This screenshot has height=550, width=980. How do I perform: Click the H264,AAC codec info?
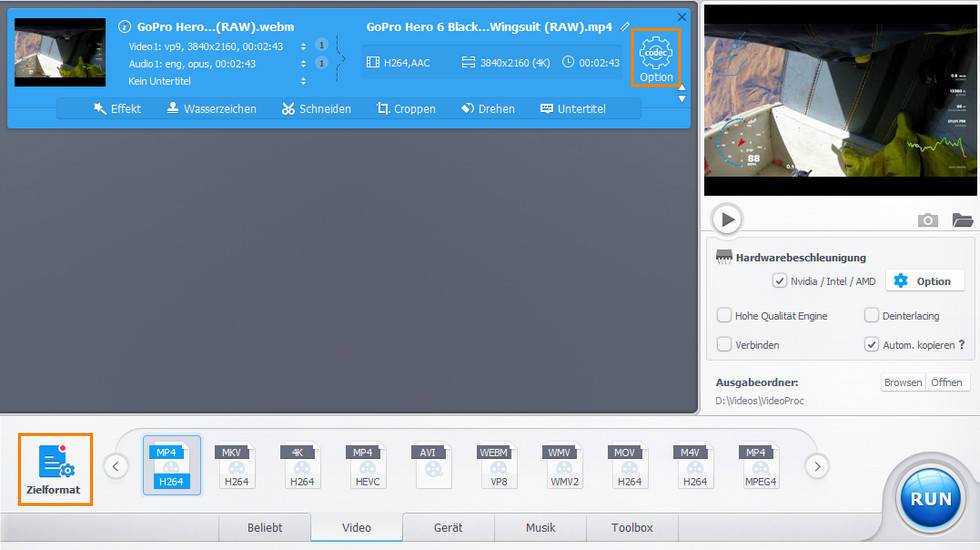399,62
